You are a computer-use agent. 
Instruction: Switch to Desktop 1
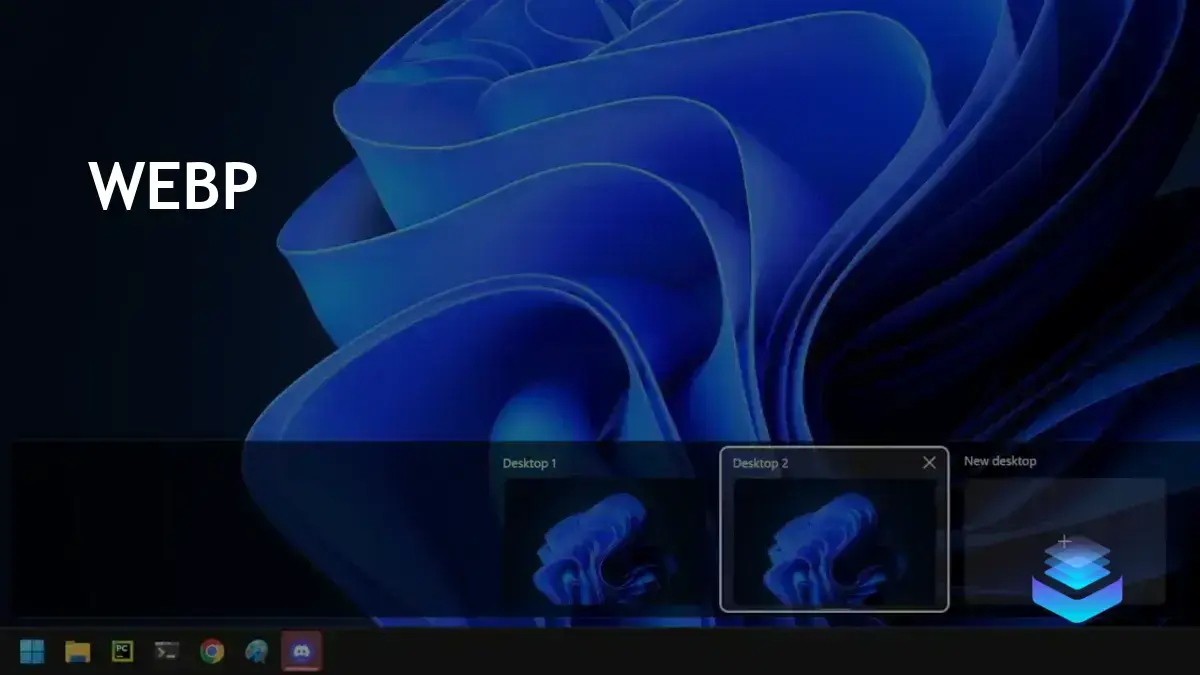pos(600,545)
